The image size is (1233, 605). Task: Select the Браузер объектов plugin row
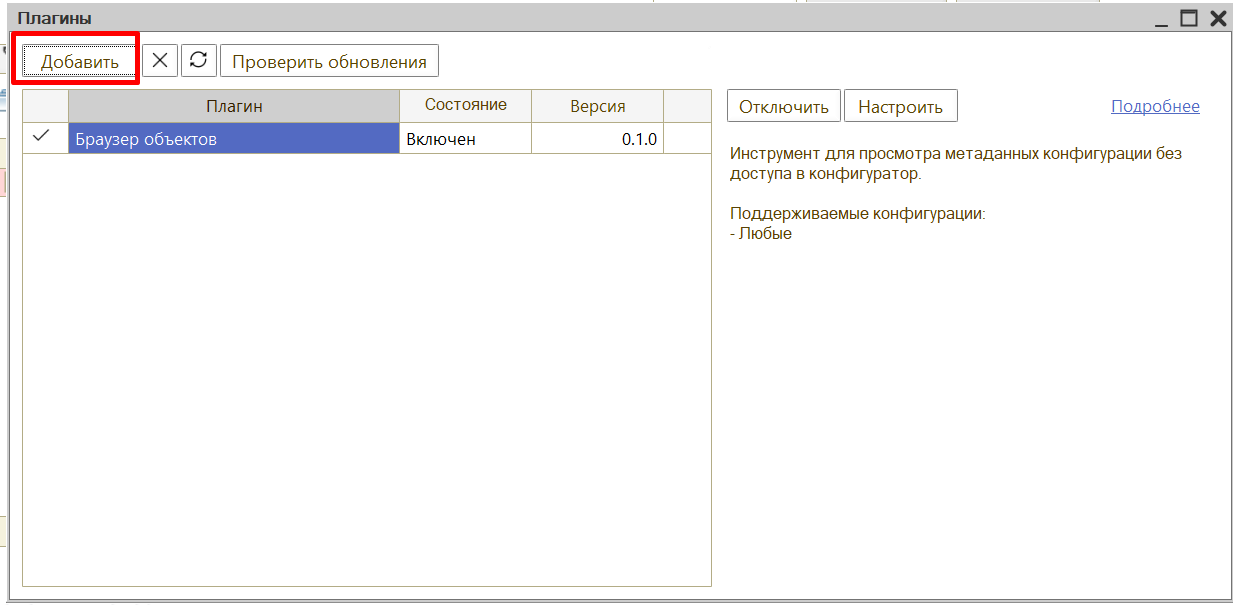click(234, 139)
